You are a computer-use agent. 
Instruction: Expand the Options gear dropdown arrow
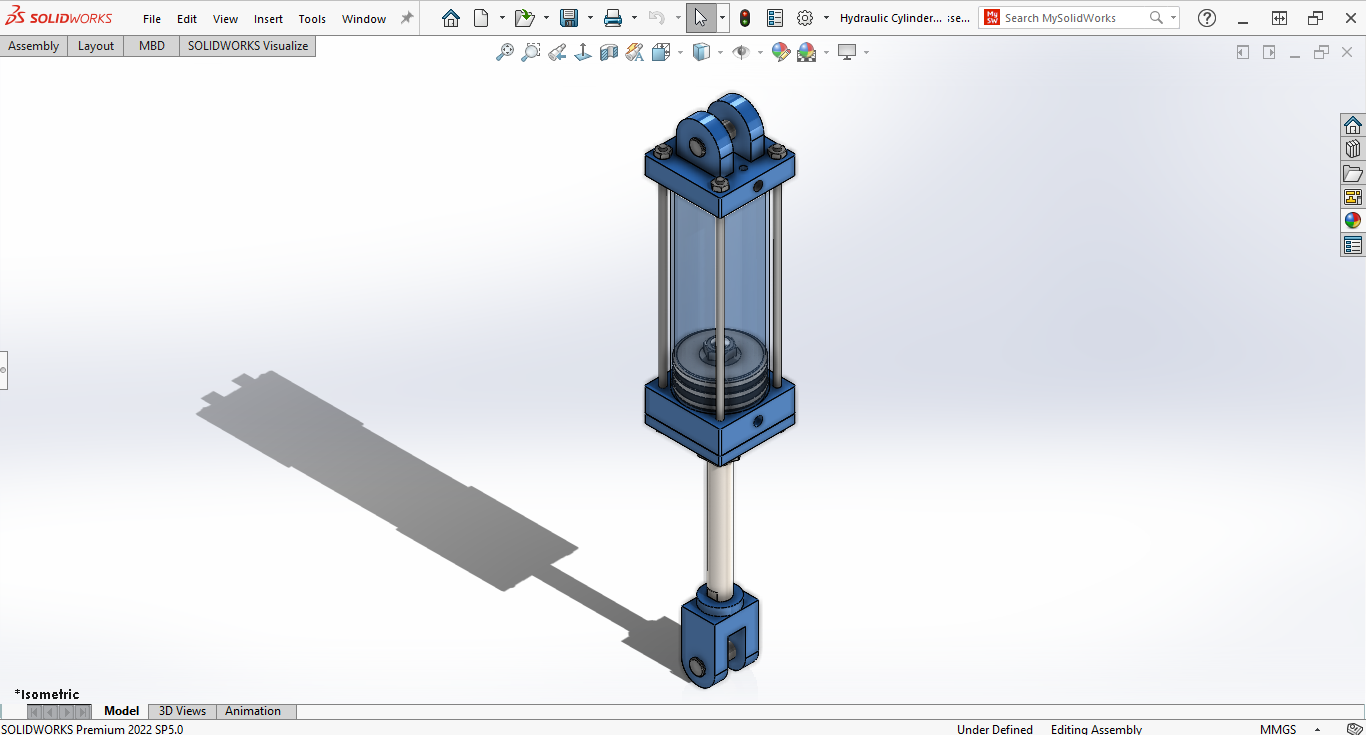[826, 18]
